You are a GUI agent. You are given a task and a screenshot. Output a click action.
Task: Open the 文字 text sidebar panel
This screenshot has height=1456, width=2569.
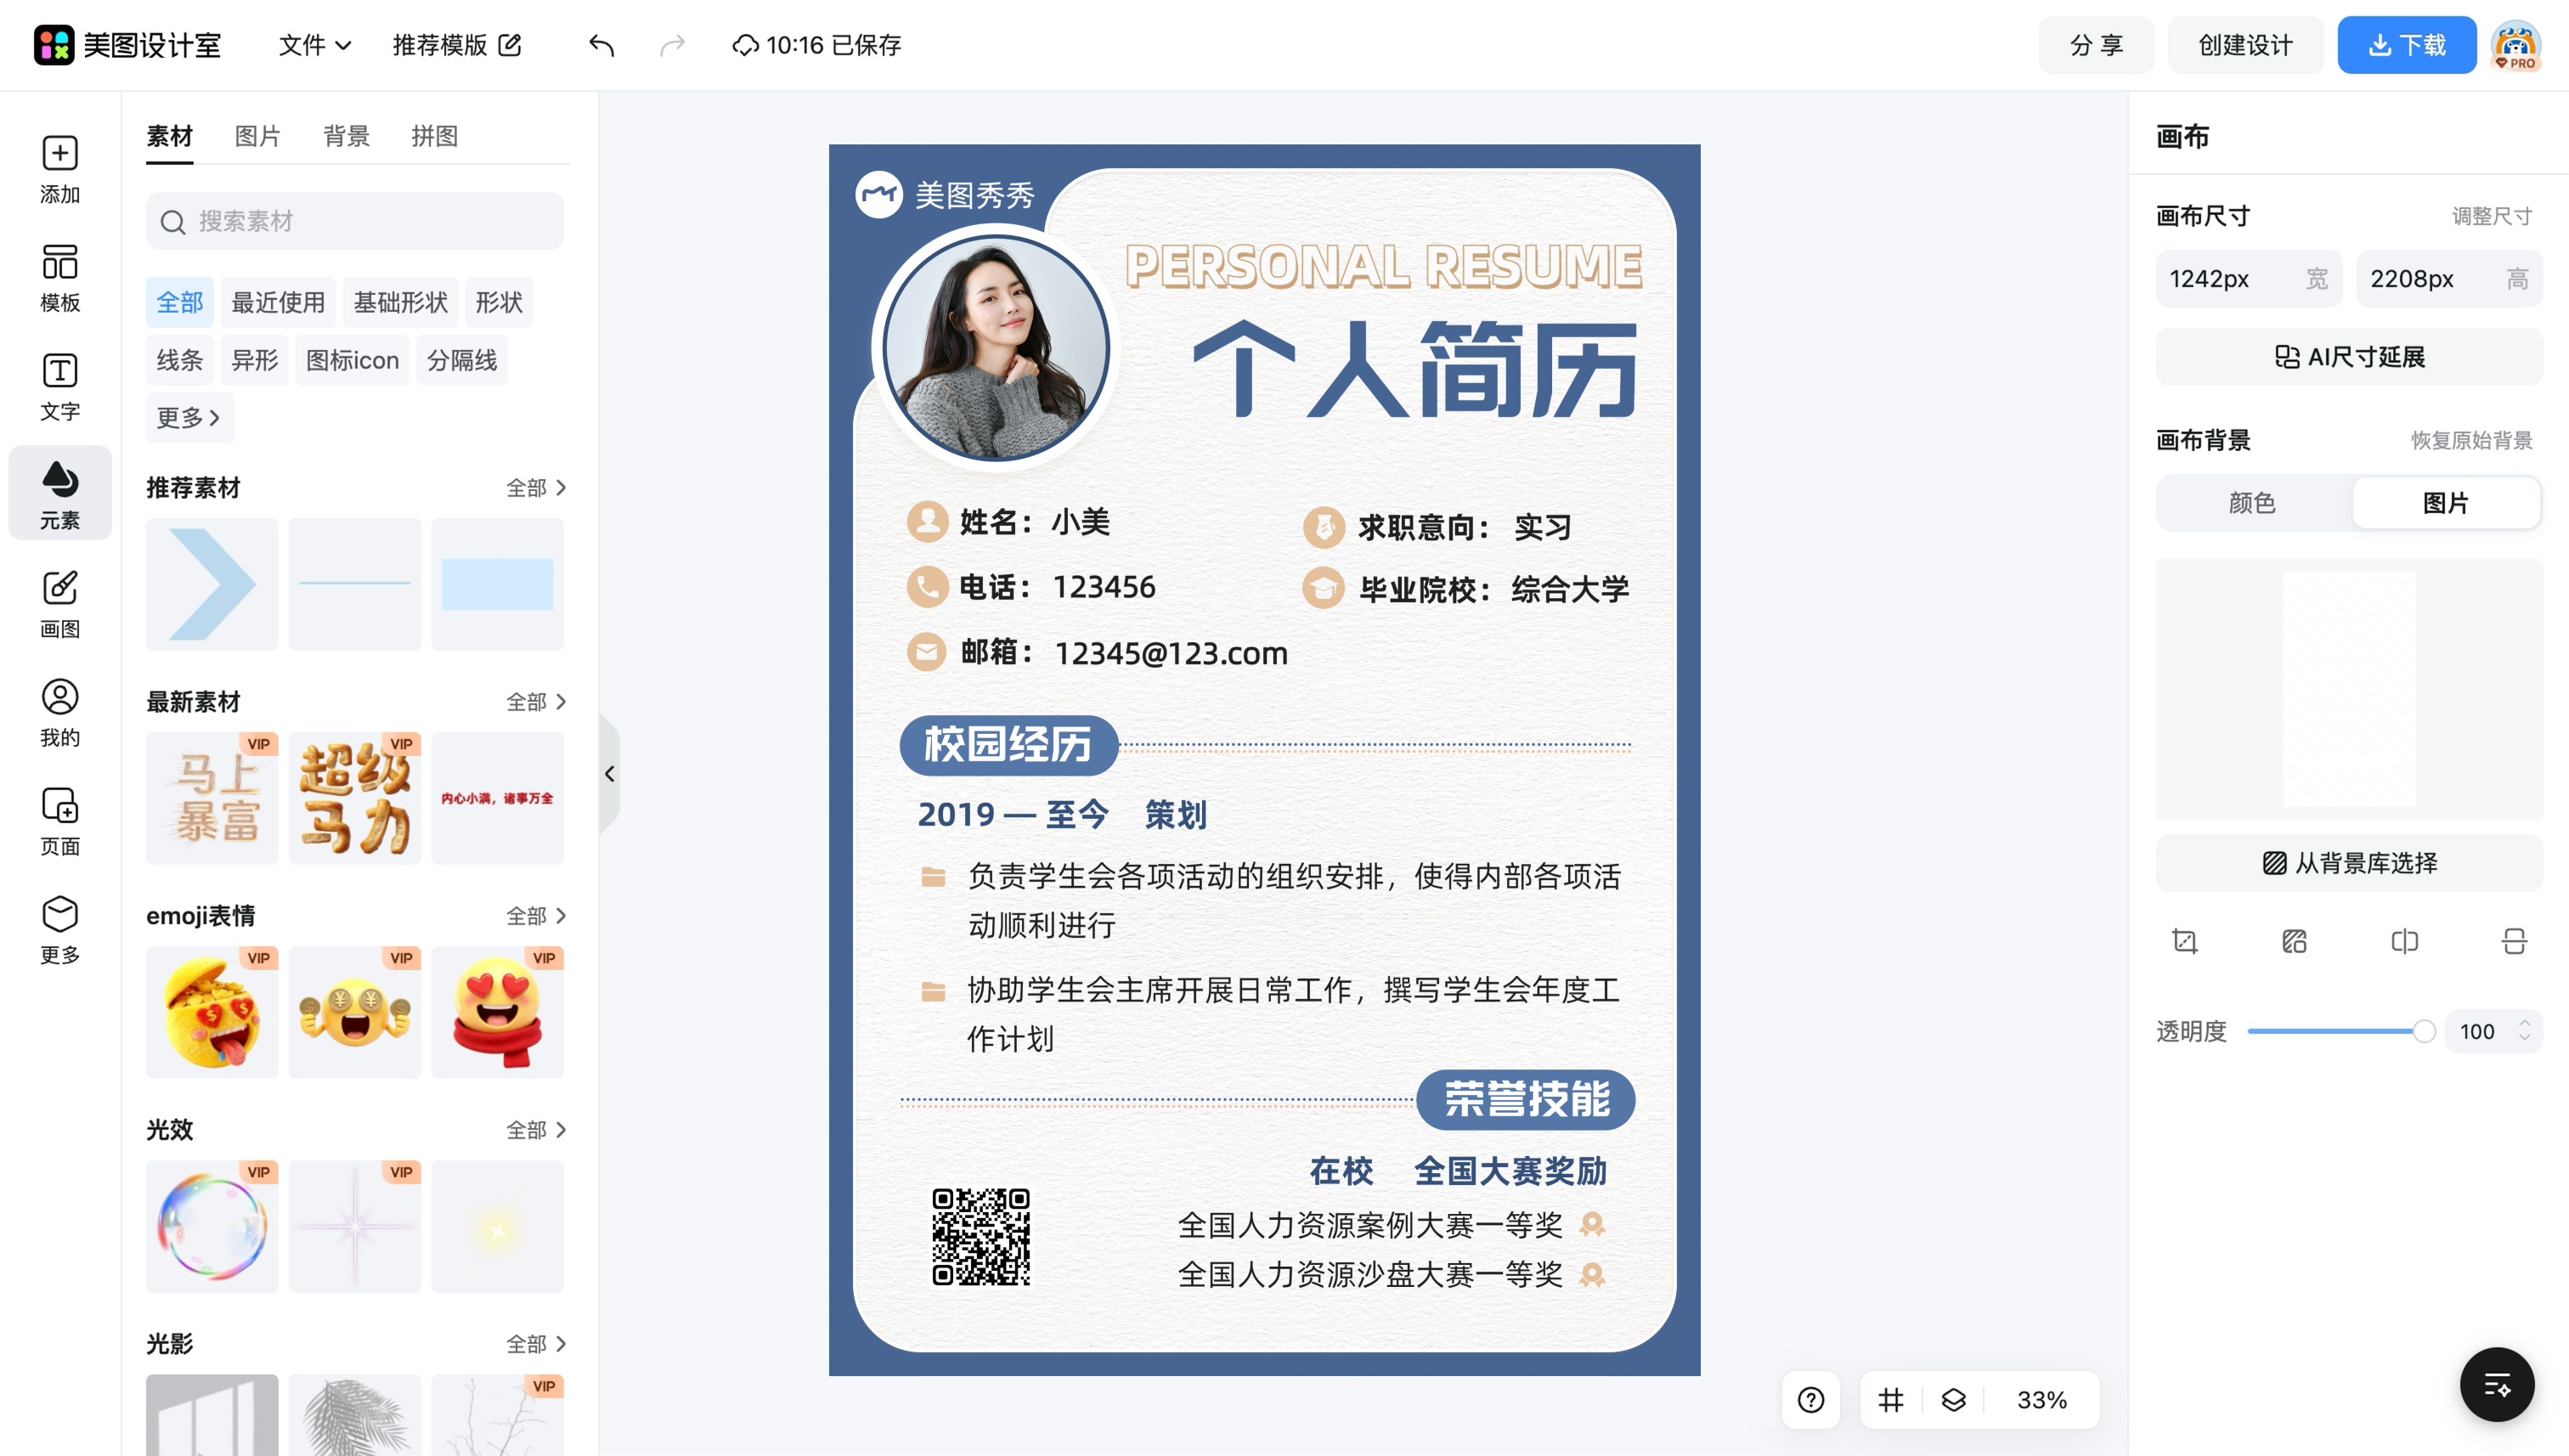click(60, 387)
